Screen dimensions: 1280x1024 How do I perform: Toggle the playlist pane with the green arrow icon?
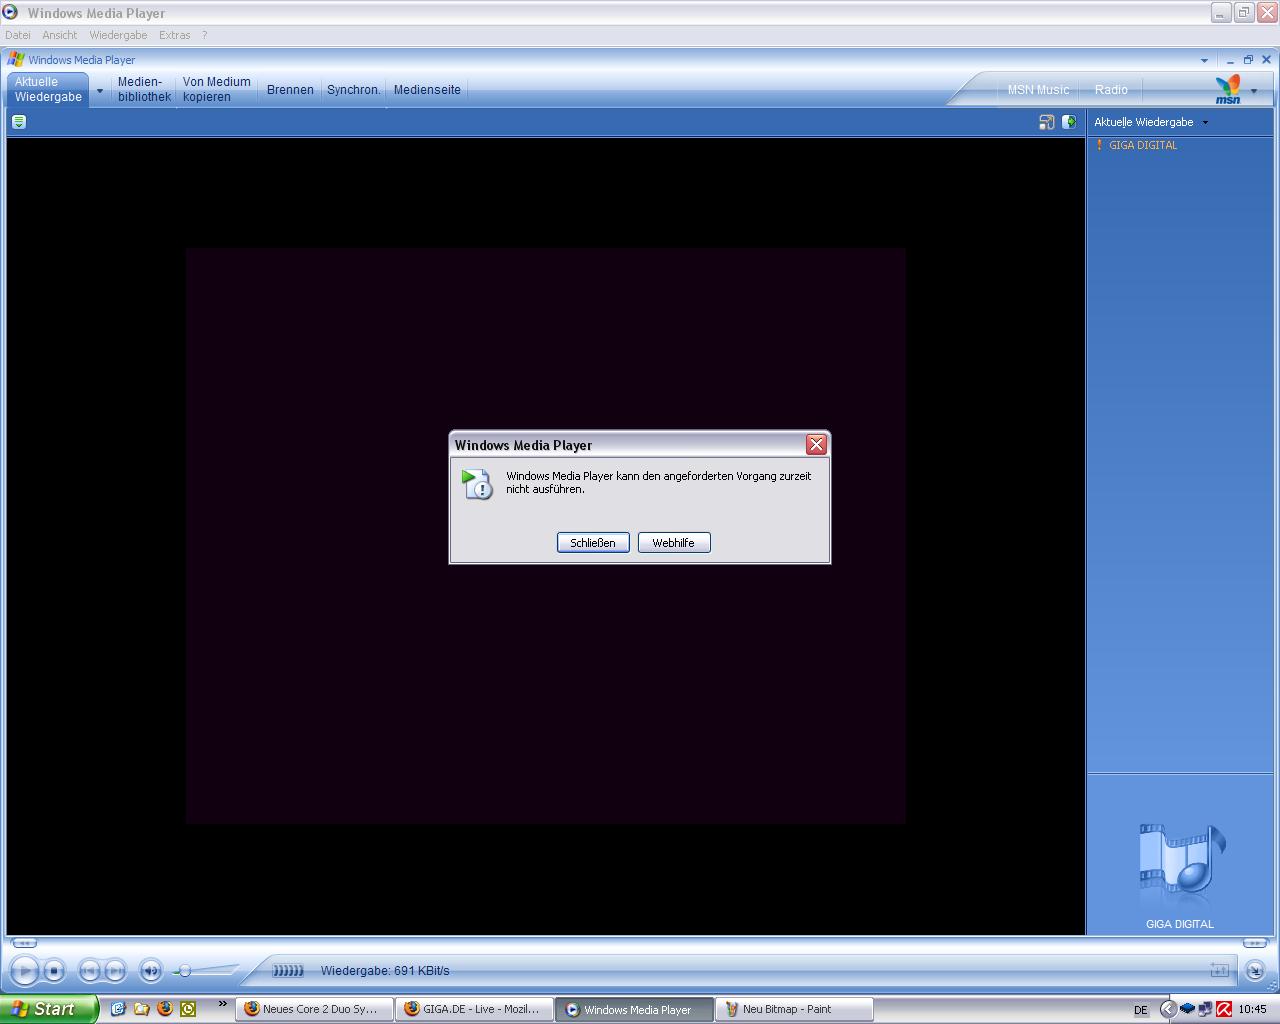click(1069, 122)
